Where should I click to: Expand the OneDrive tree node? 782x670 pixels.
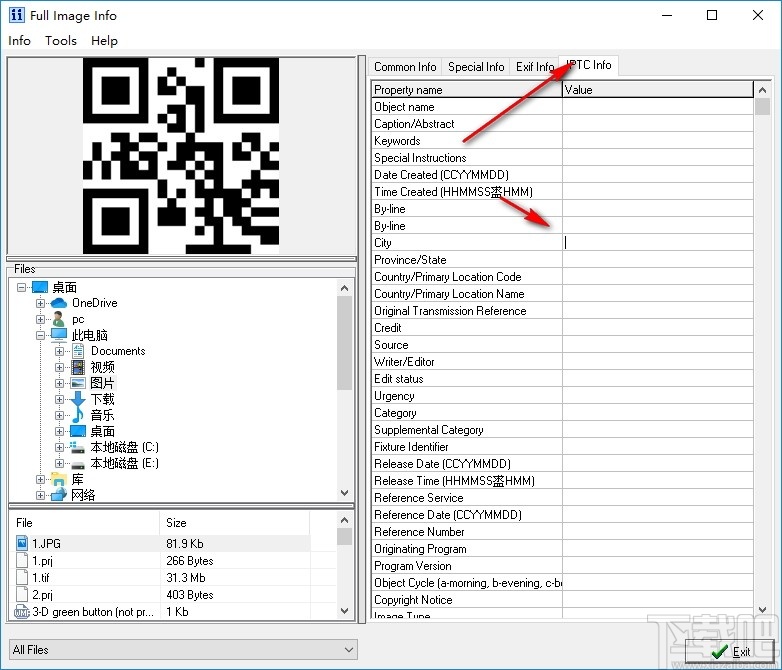(40, 303)
